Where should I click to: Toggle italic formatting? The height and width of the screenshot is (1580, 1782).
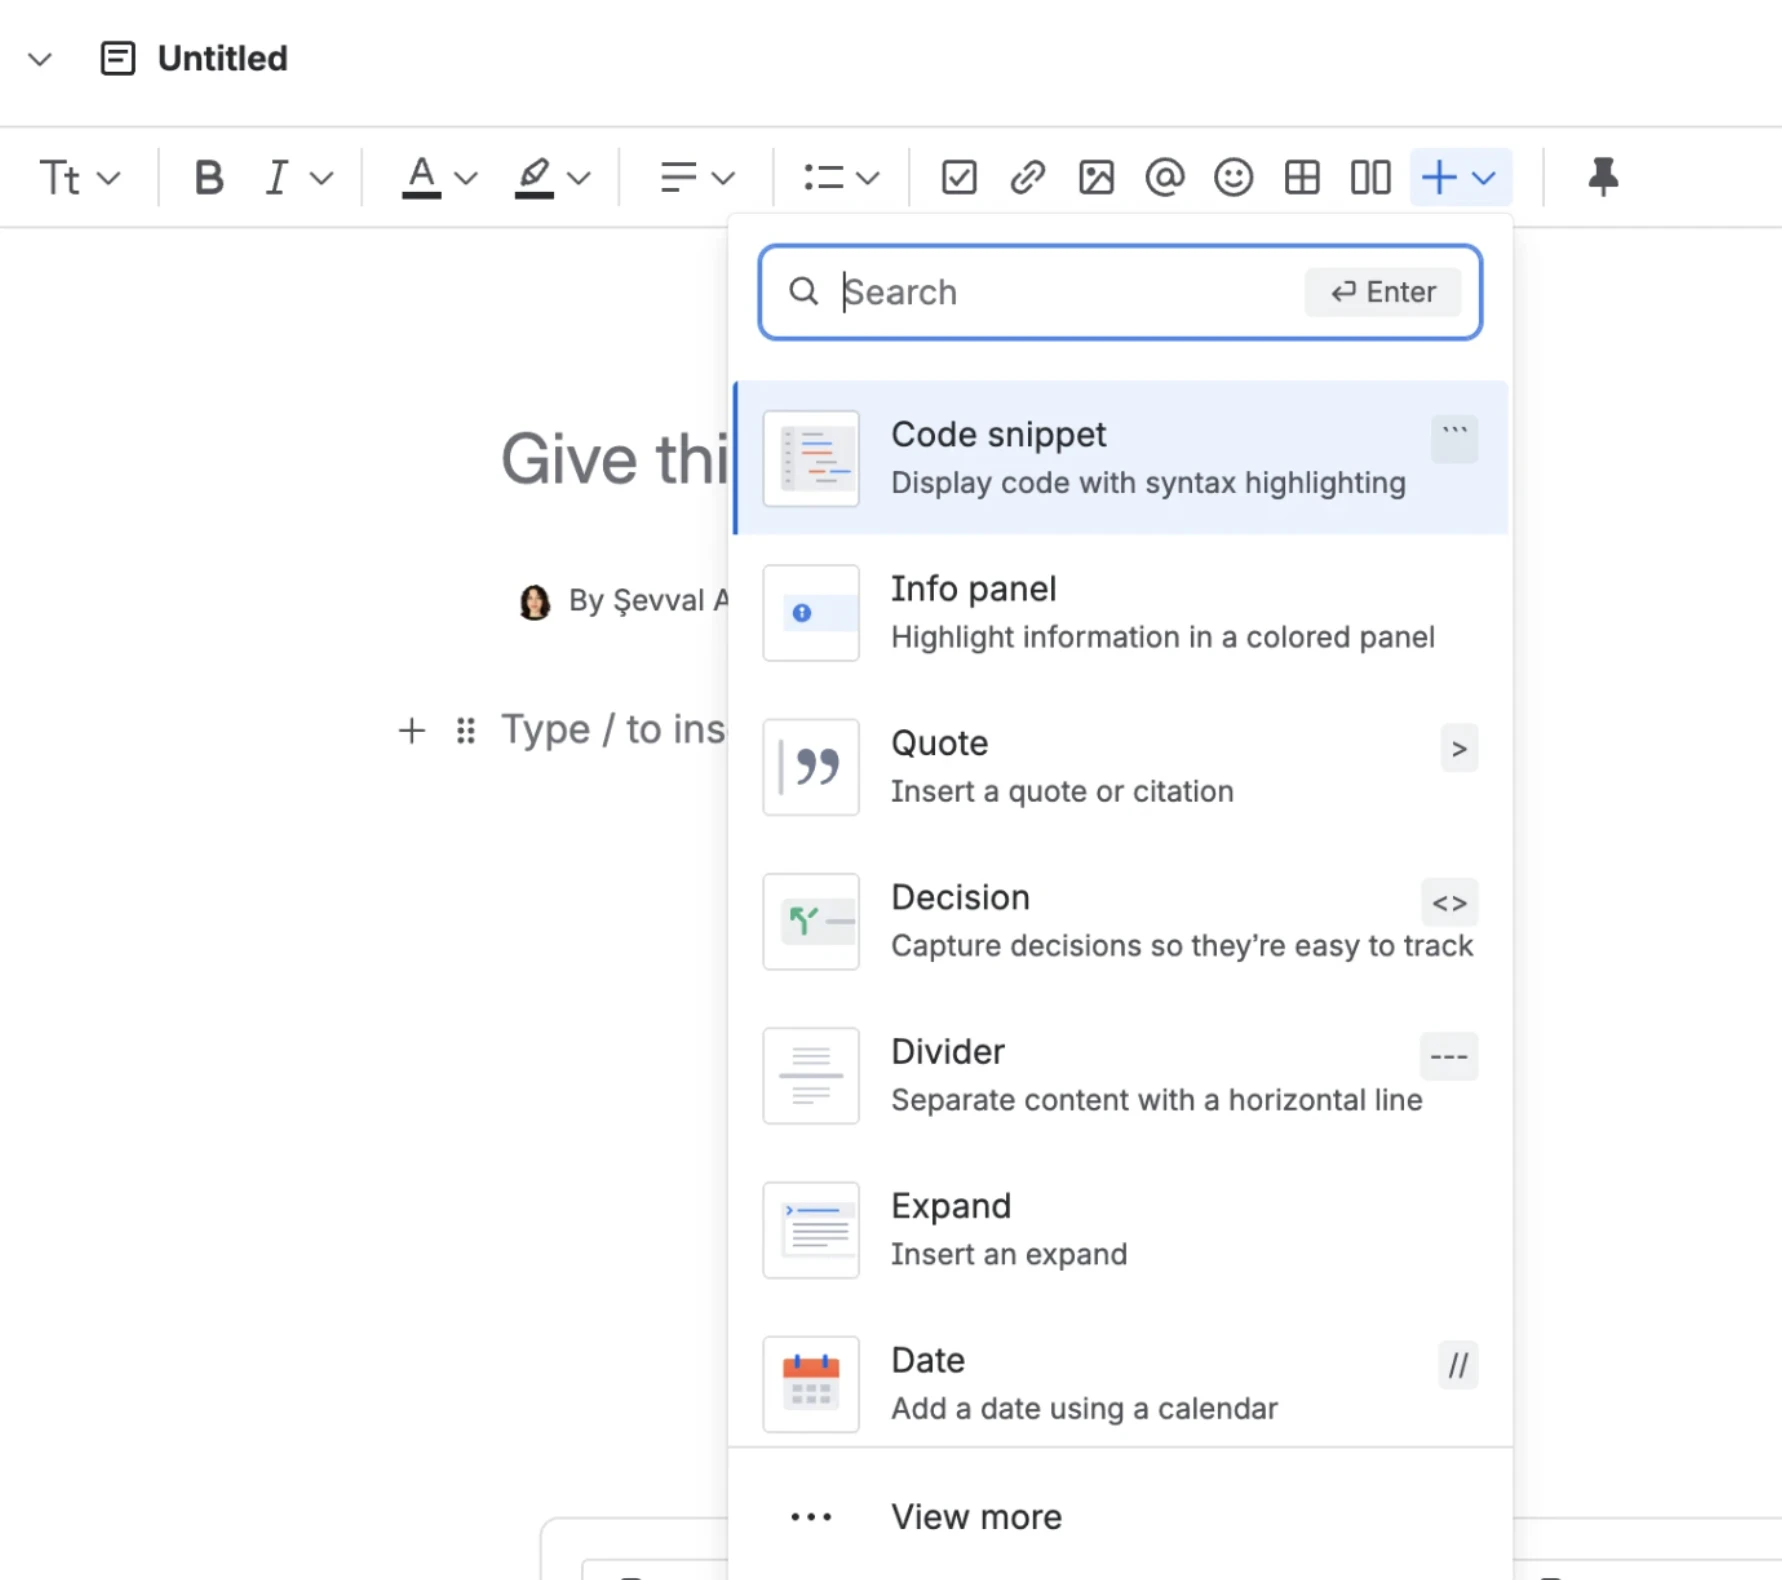coord(276,178)
